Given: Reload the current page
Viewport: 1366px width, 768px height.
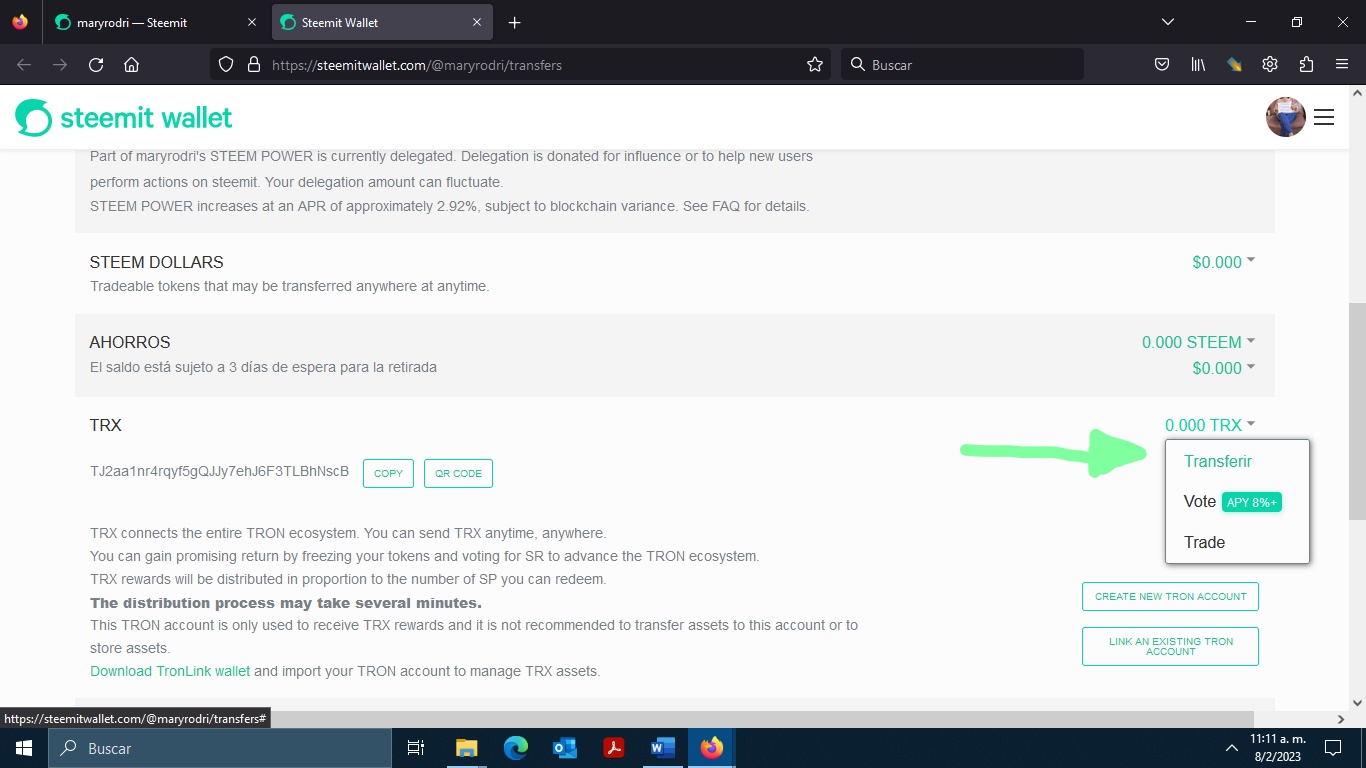Looking at the screenshot, I should click(x=96, y=65).
